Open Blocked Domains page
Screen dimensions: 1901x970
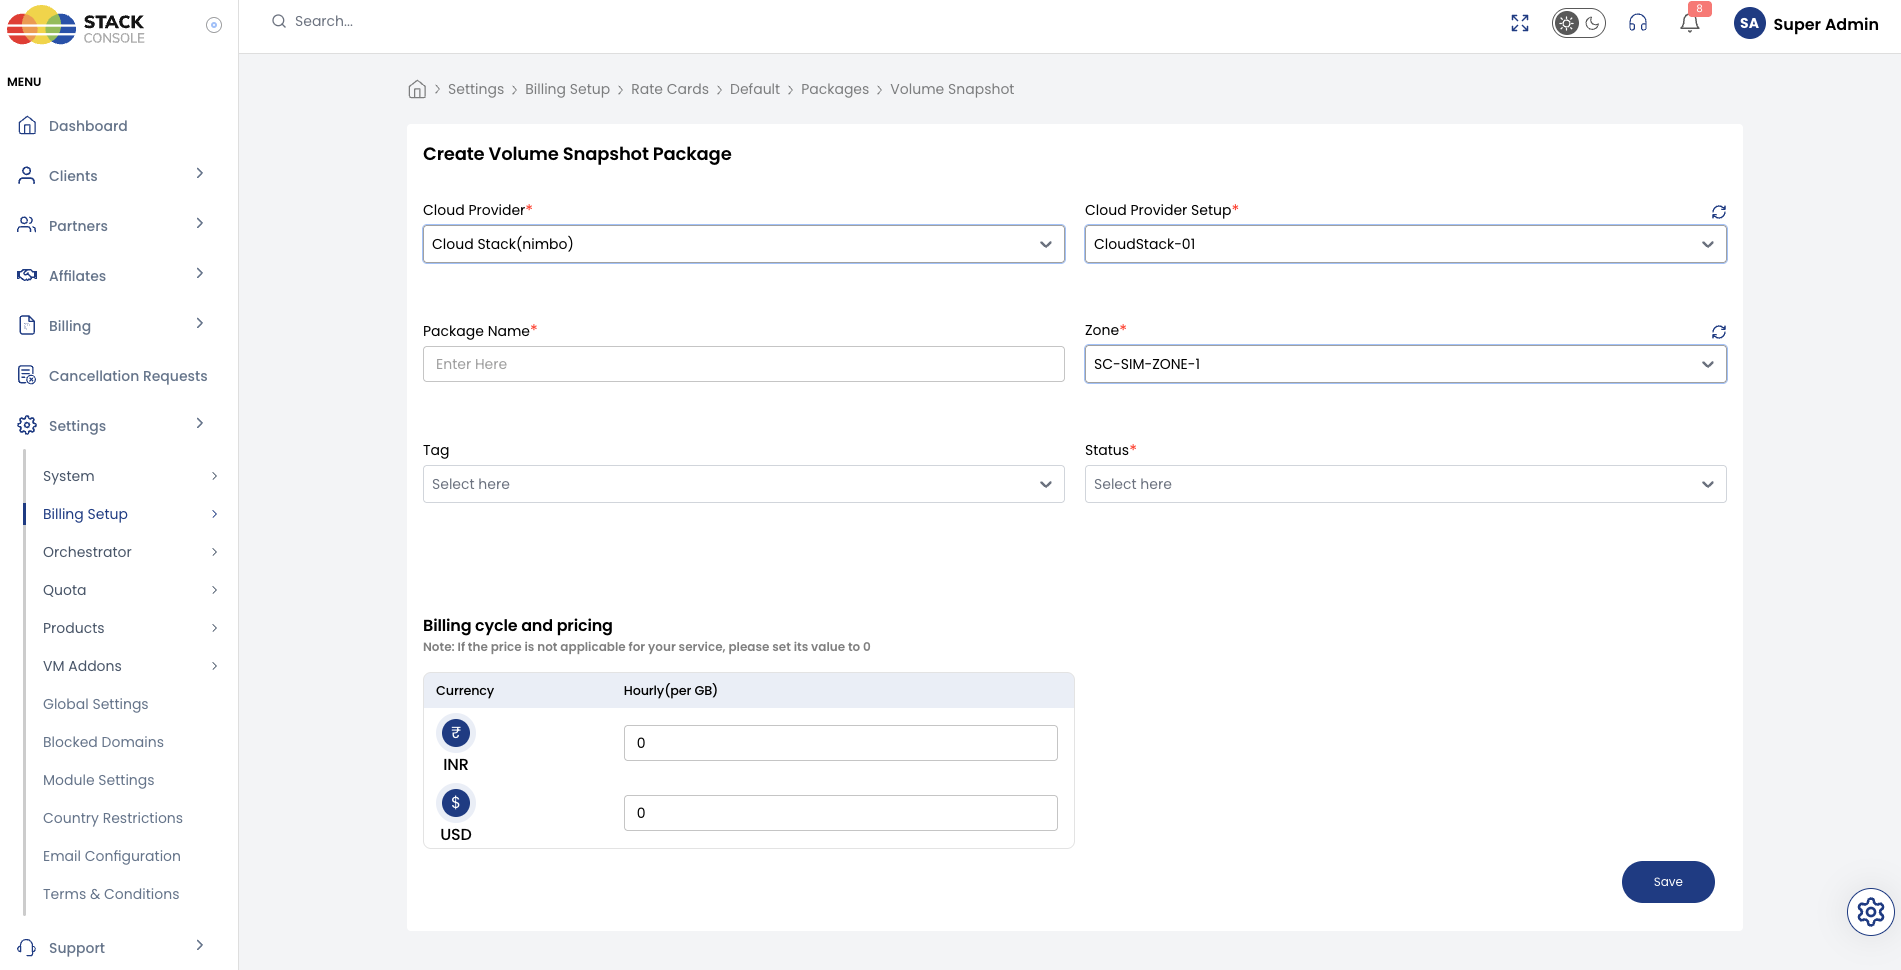click(x=103, y=742)
